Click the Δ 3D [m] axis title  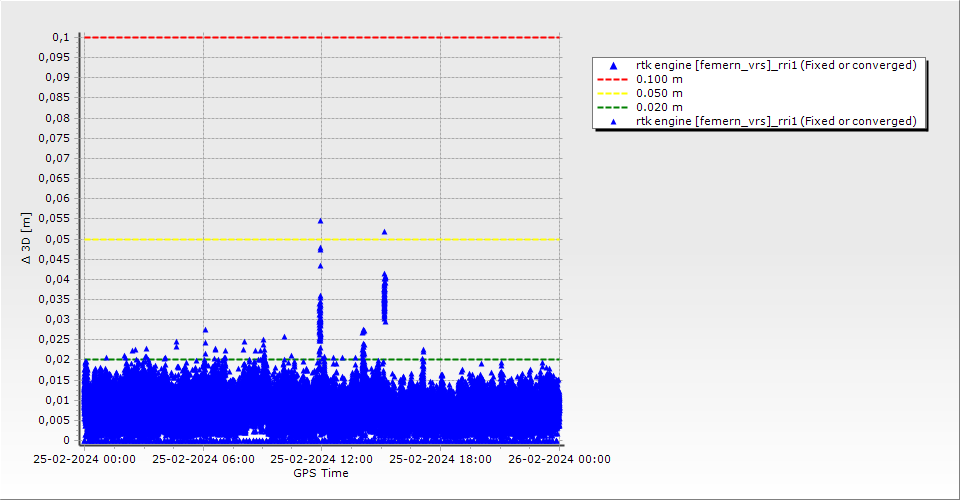pos(27,238)
